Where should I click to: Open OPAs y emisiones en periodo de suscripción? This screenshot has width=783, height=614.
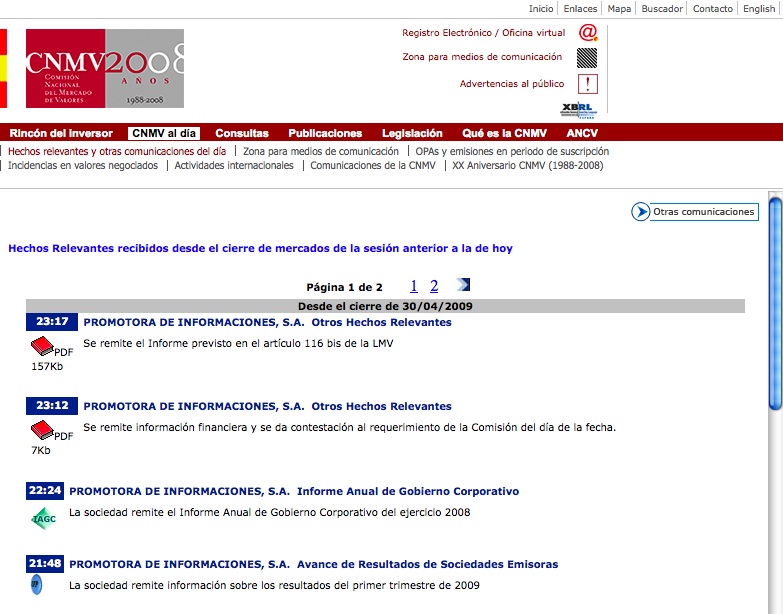pos(512,151)
